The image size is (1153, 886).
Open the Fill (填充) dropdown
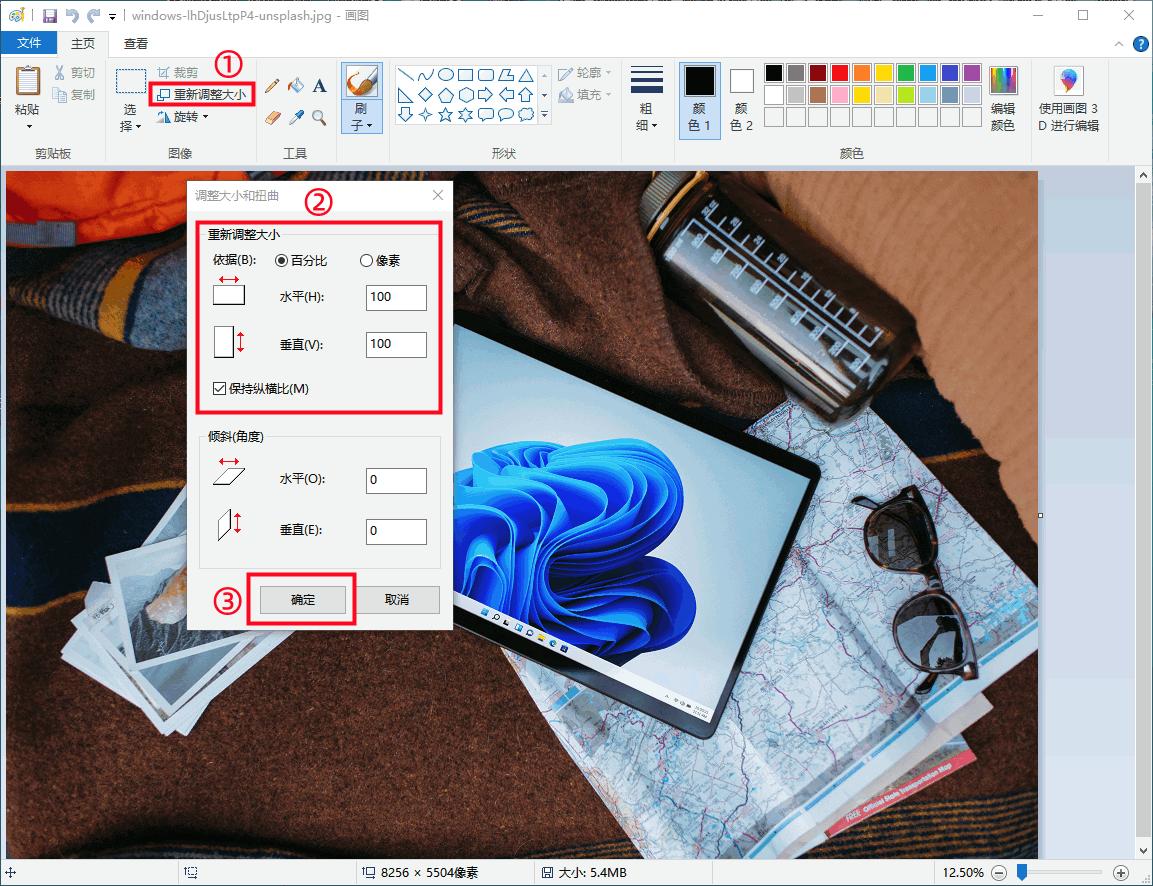585,95
